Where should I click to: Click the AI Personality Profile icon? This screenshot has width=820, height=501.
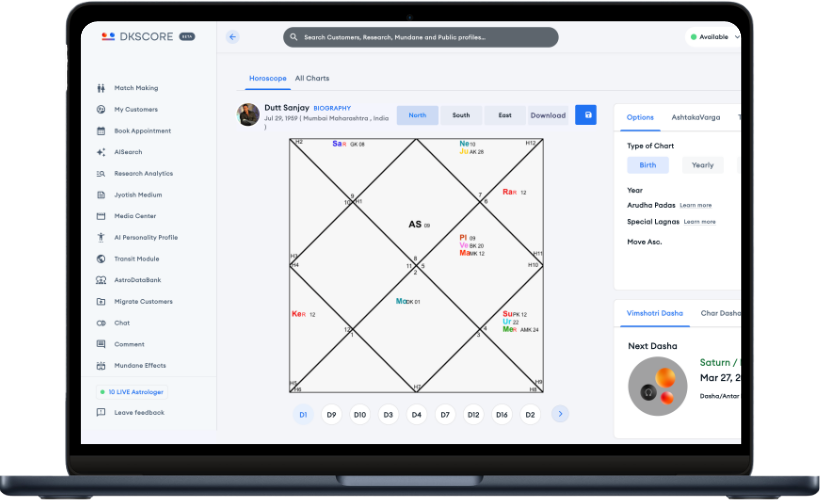click(x=101, y=237)
